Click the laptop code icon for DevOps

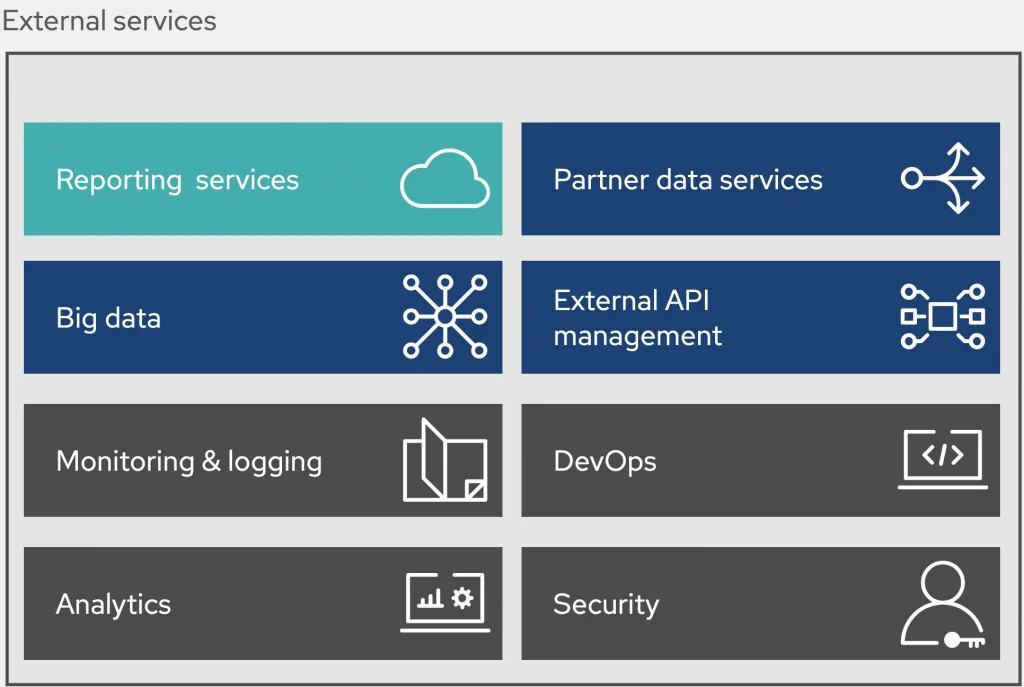(x=943, y=460)
